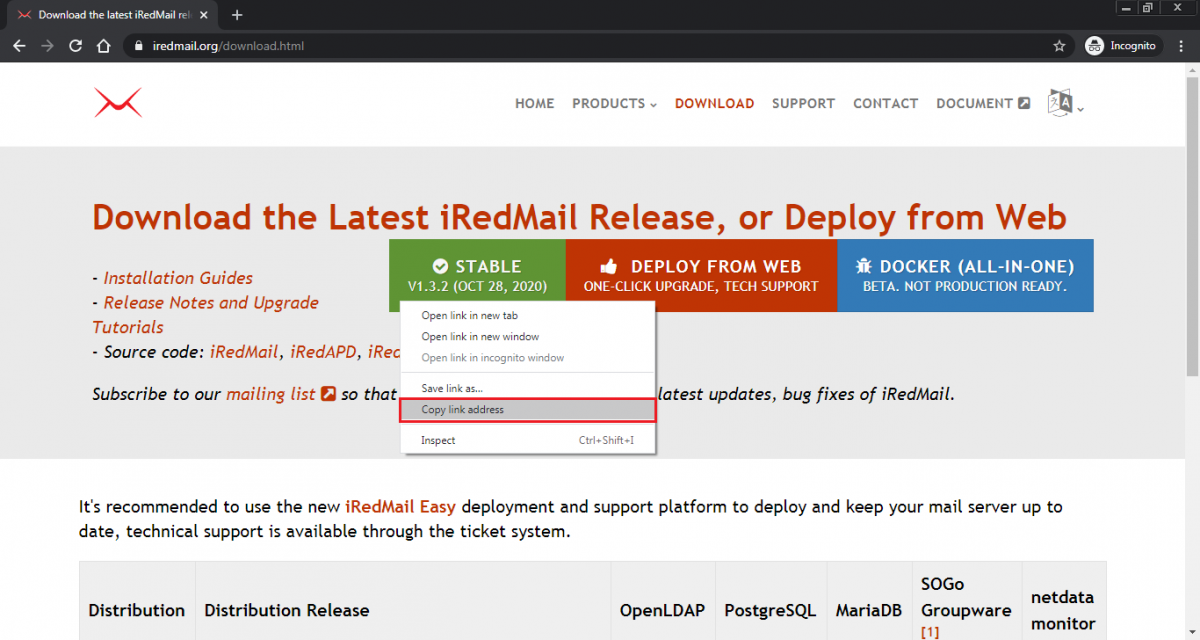Click the thumbs-up icon on DEPLOY FROM WEB

pyautogui.click(x=610, y=266)
